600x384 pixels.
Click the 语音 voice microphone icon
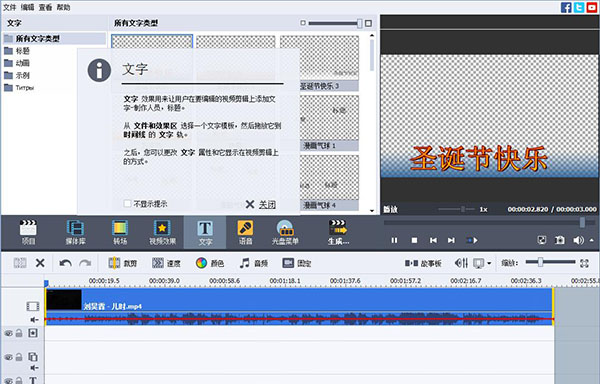click(x=245, y=232)
